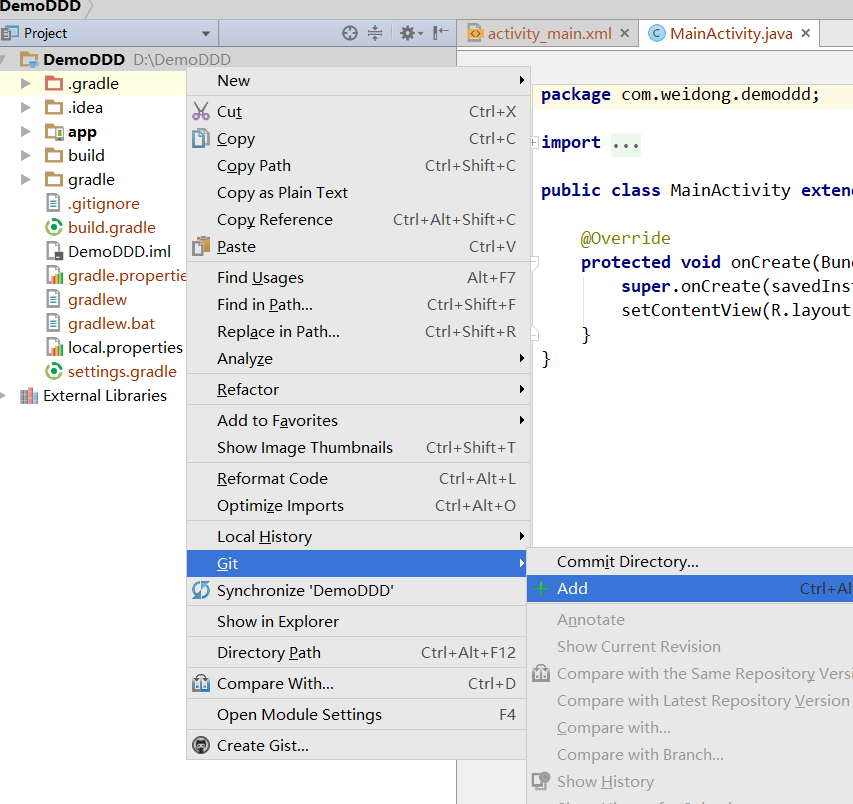Close the MainActivity.java tab
853x804 pixels.
tap(806, 33)
